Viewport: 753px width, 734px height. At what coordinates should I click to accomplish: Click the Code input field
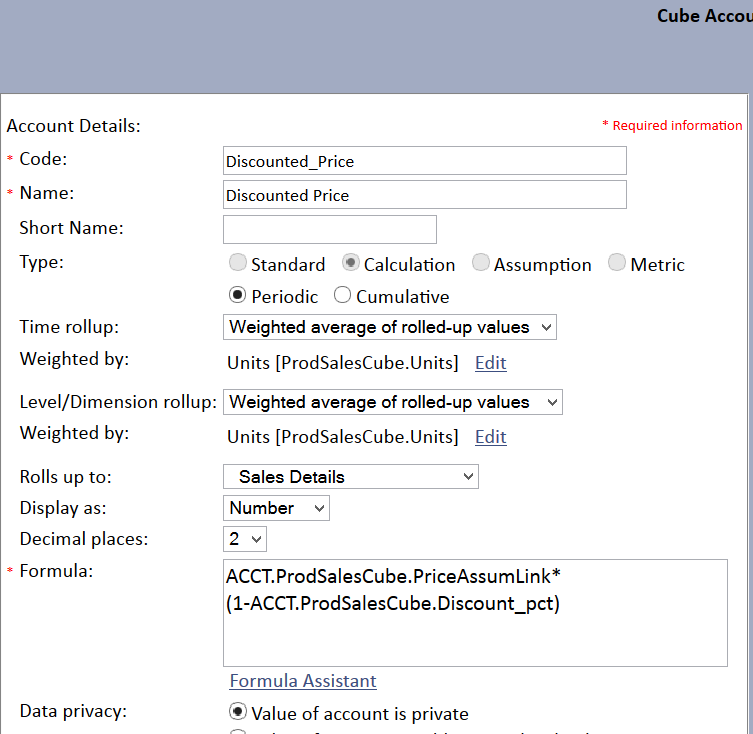click(425, 161)
